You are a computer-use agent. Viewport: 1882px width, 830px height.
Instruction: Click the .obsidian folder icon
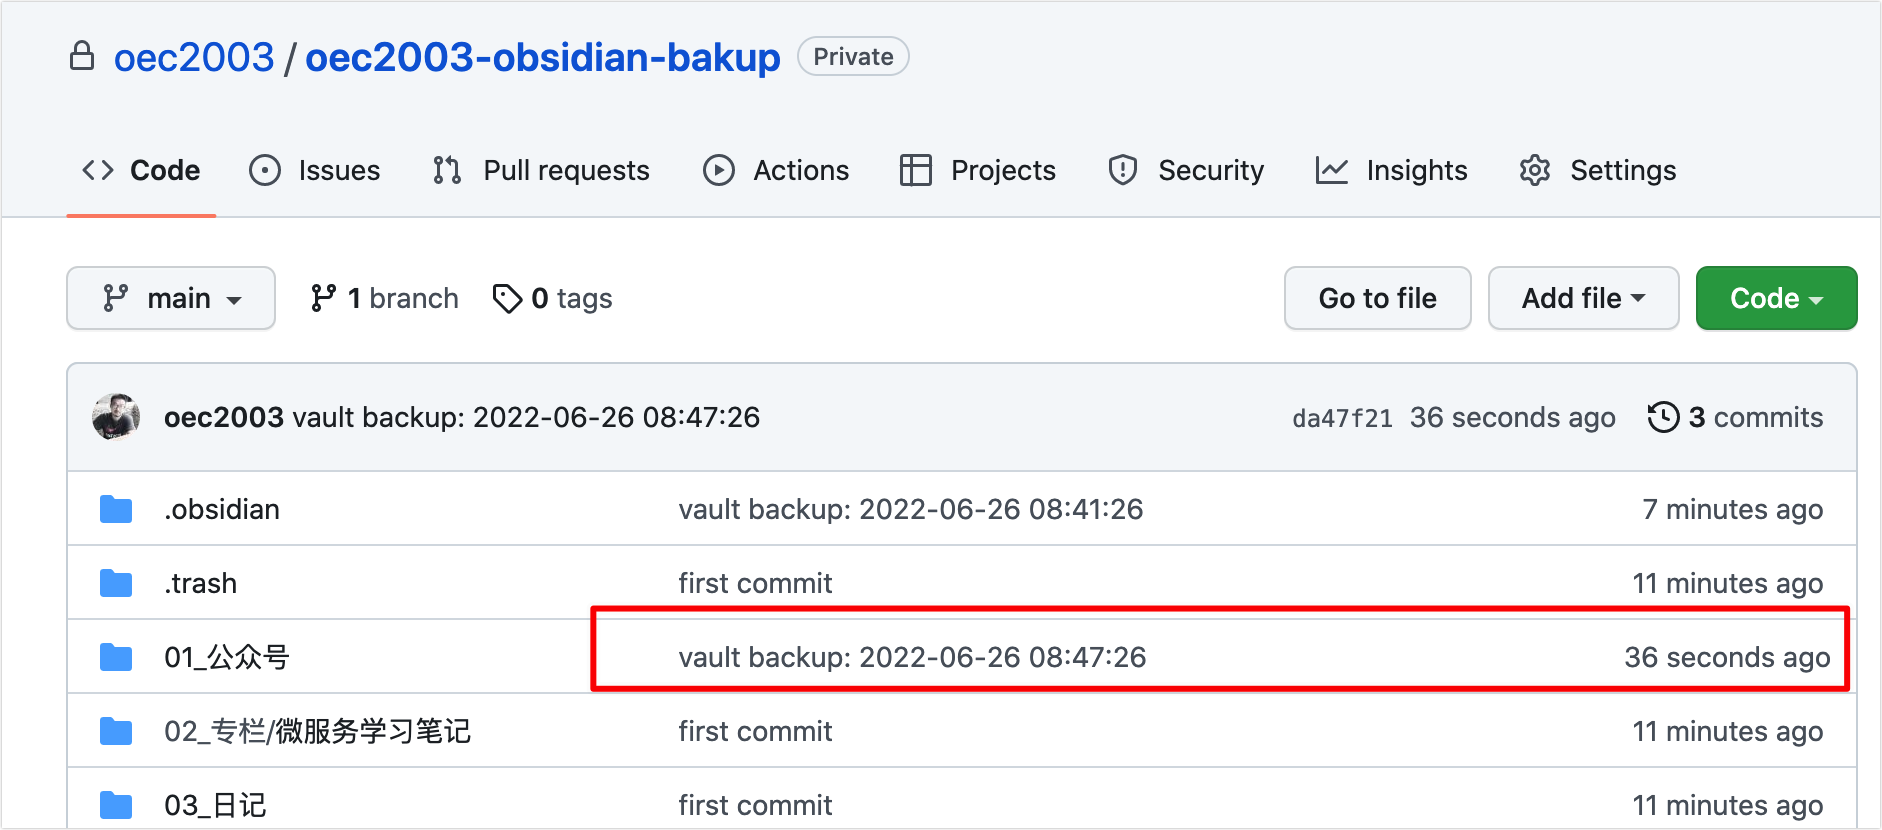116,510
